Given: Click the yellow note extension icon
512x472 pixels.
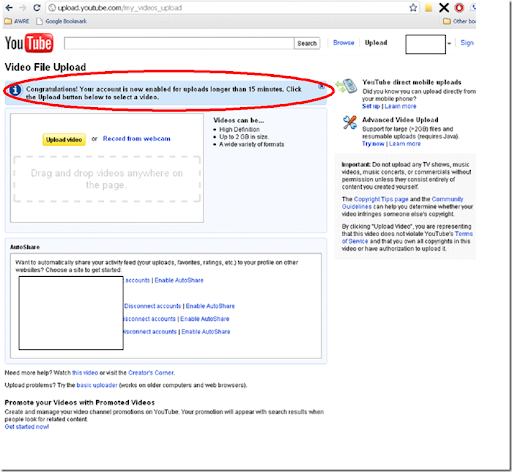Looking at the screenshot, I should pos(429,8).
